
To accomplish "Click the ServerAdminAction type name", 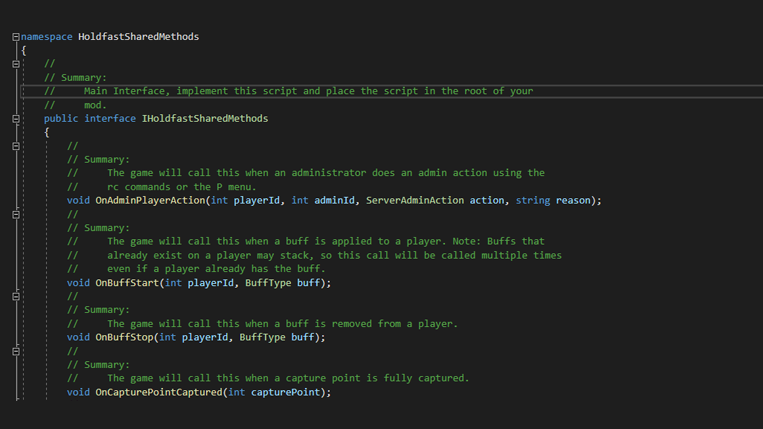I will tap(415, 200).
